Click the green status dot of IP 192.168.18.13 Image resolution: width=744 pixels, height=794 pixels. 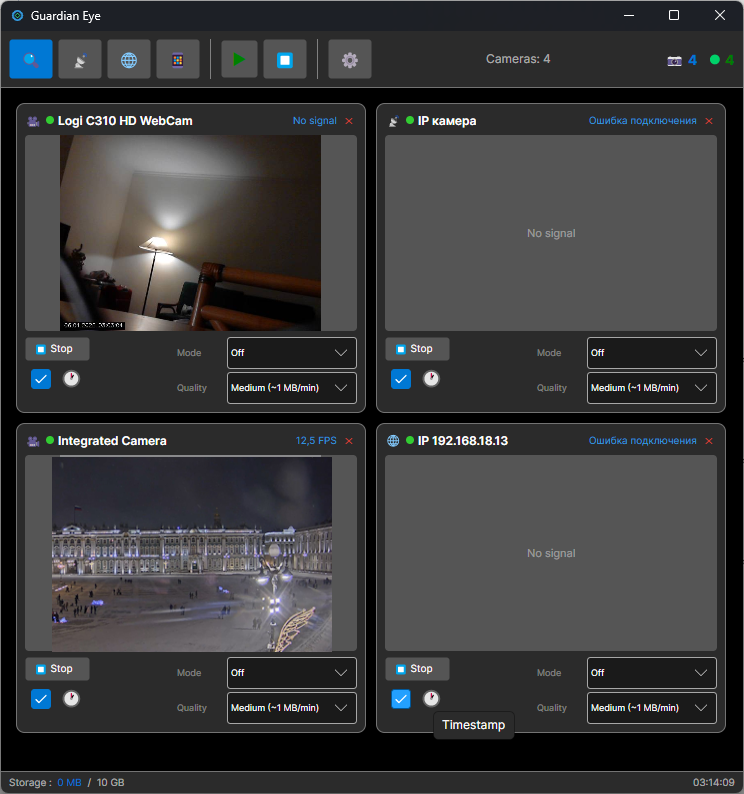click(410, 440)
